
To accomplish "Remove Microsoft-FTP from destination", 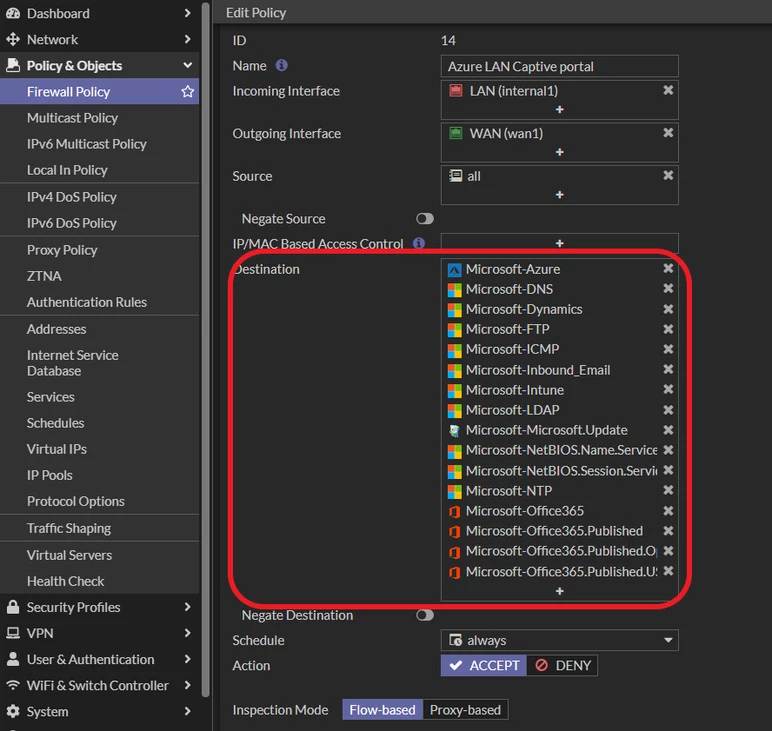I will point(668,329).
